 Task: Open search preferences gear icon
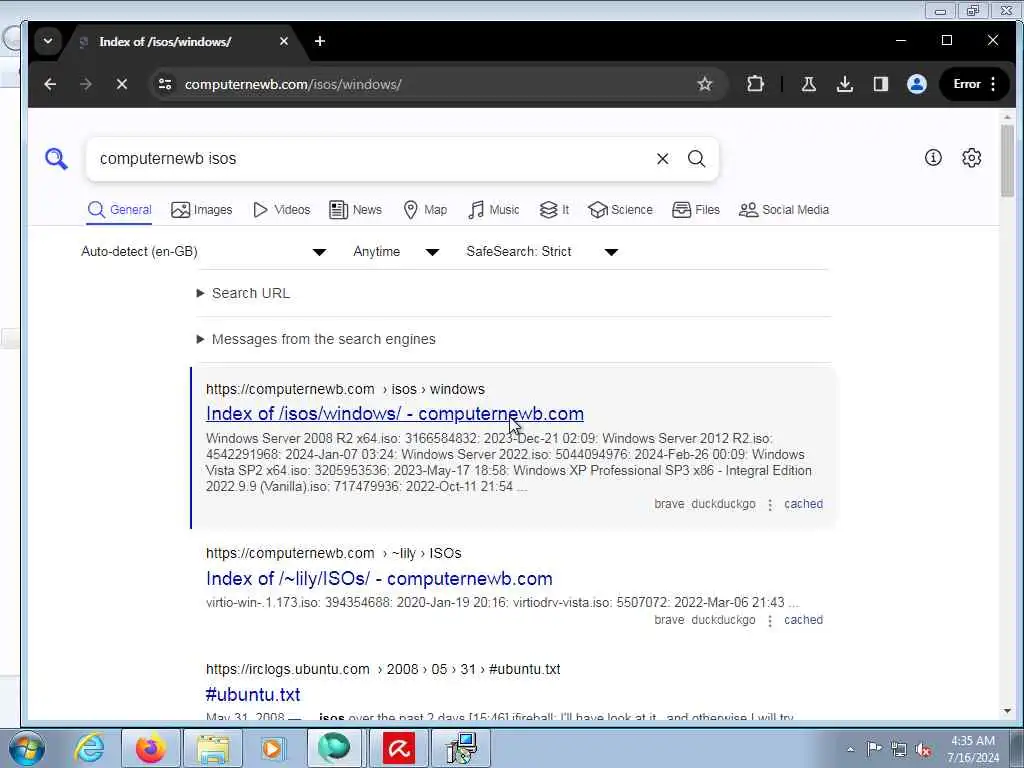coord(972,157)
